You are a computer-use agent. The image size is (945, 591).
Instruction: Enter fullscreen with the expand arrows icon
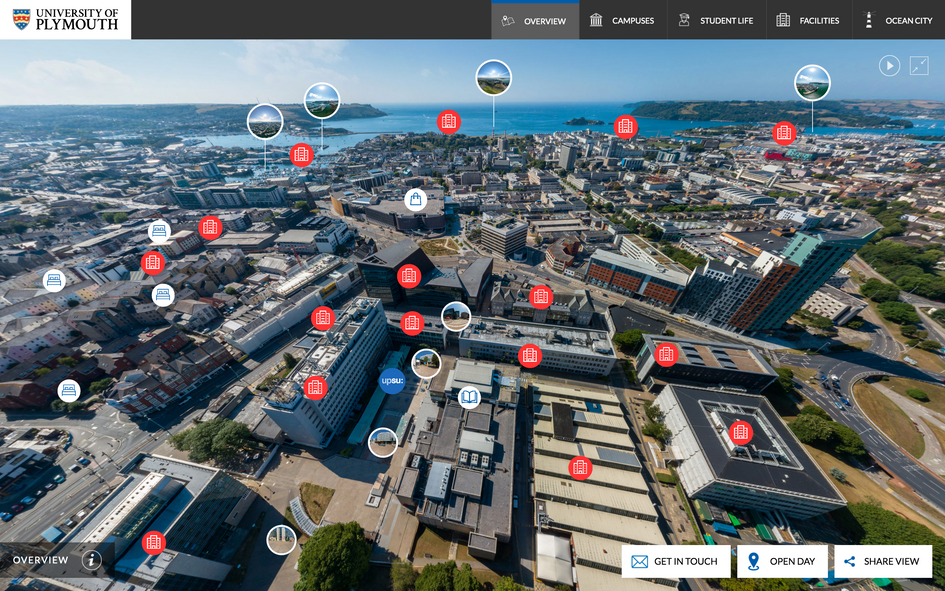tap(919, 65)
